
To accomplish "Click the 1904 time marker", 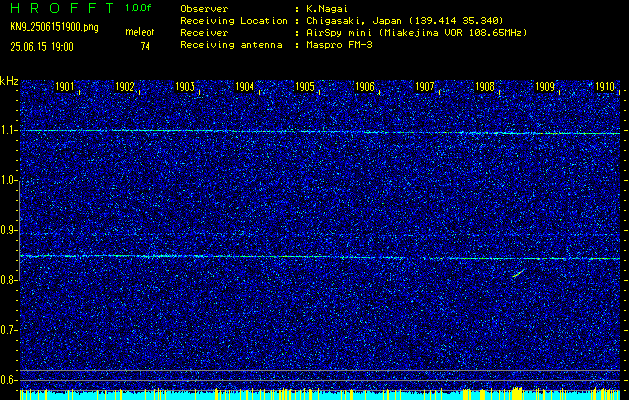I will (x=244, y=87).
